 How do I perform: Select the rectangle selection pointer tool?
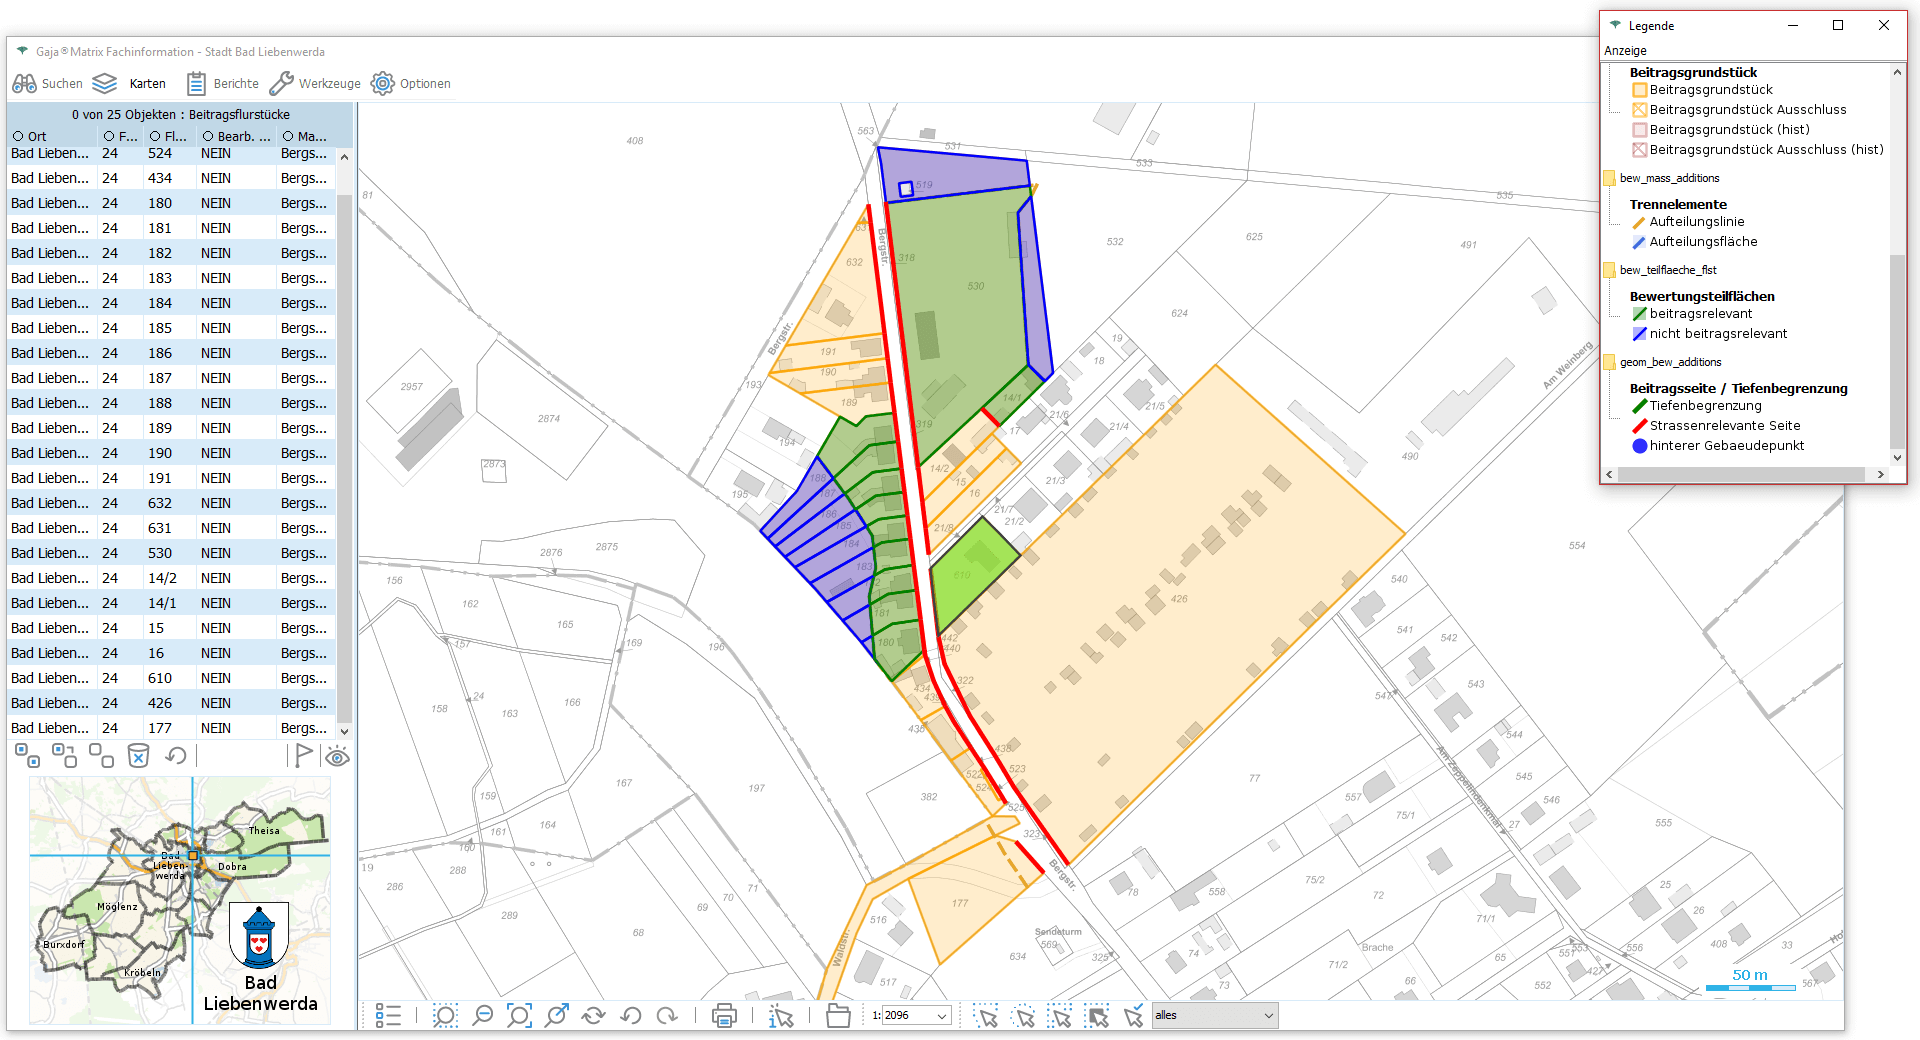(x=986, y=1016)
